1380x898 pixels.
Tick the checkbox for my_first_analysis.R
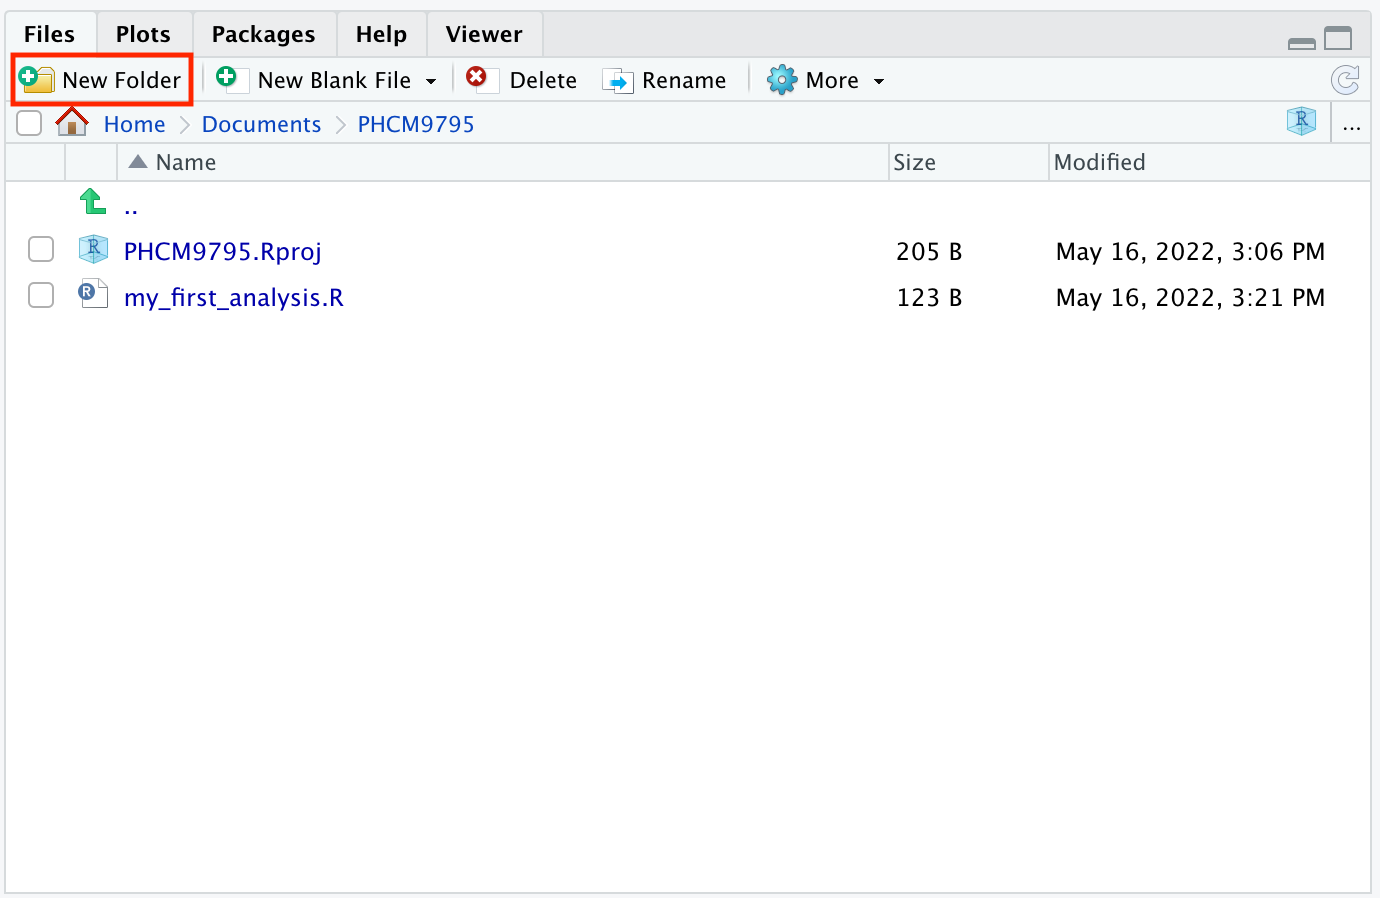point(41,296)
